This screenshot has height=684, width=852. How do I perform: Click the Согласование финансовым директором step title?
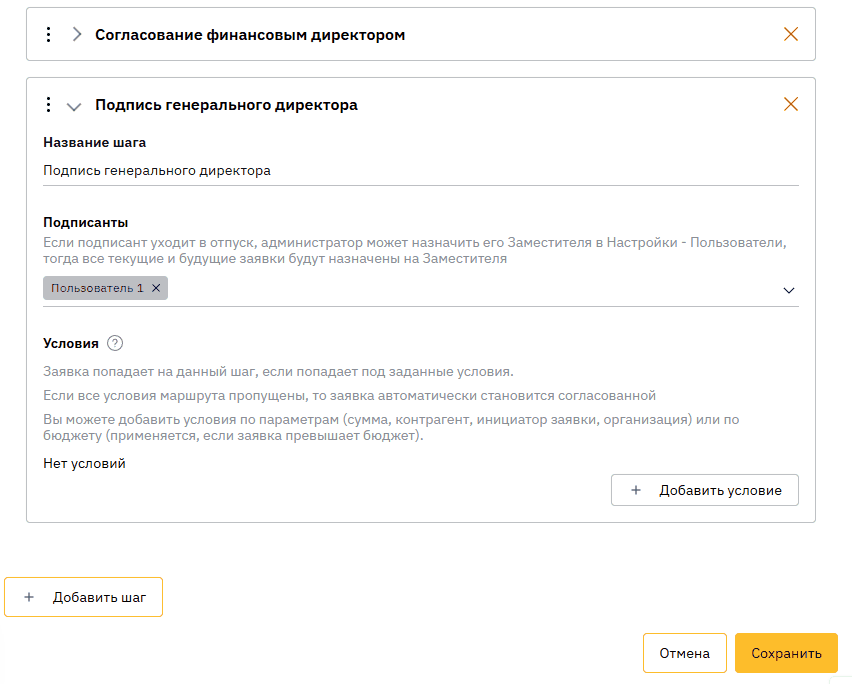coord(250,35)
